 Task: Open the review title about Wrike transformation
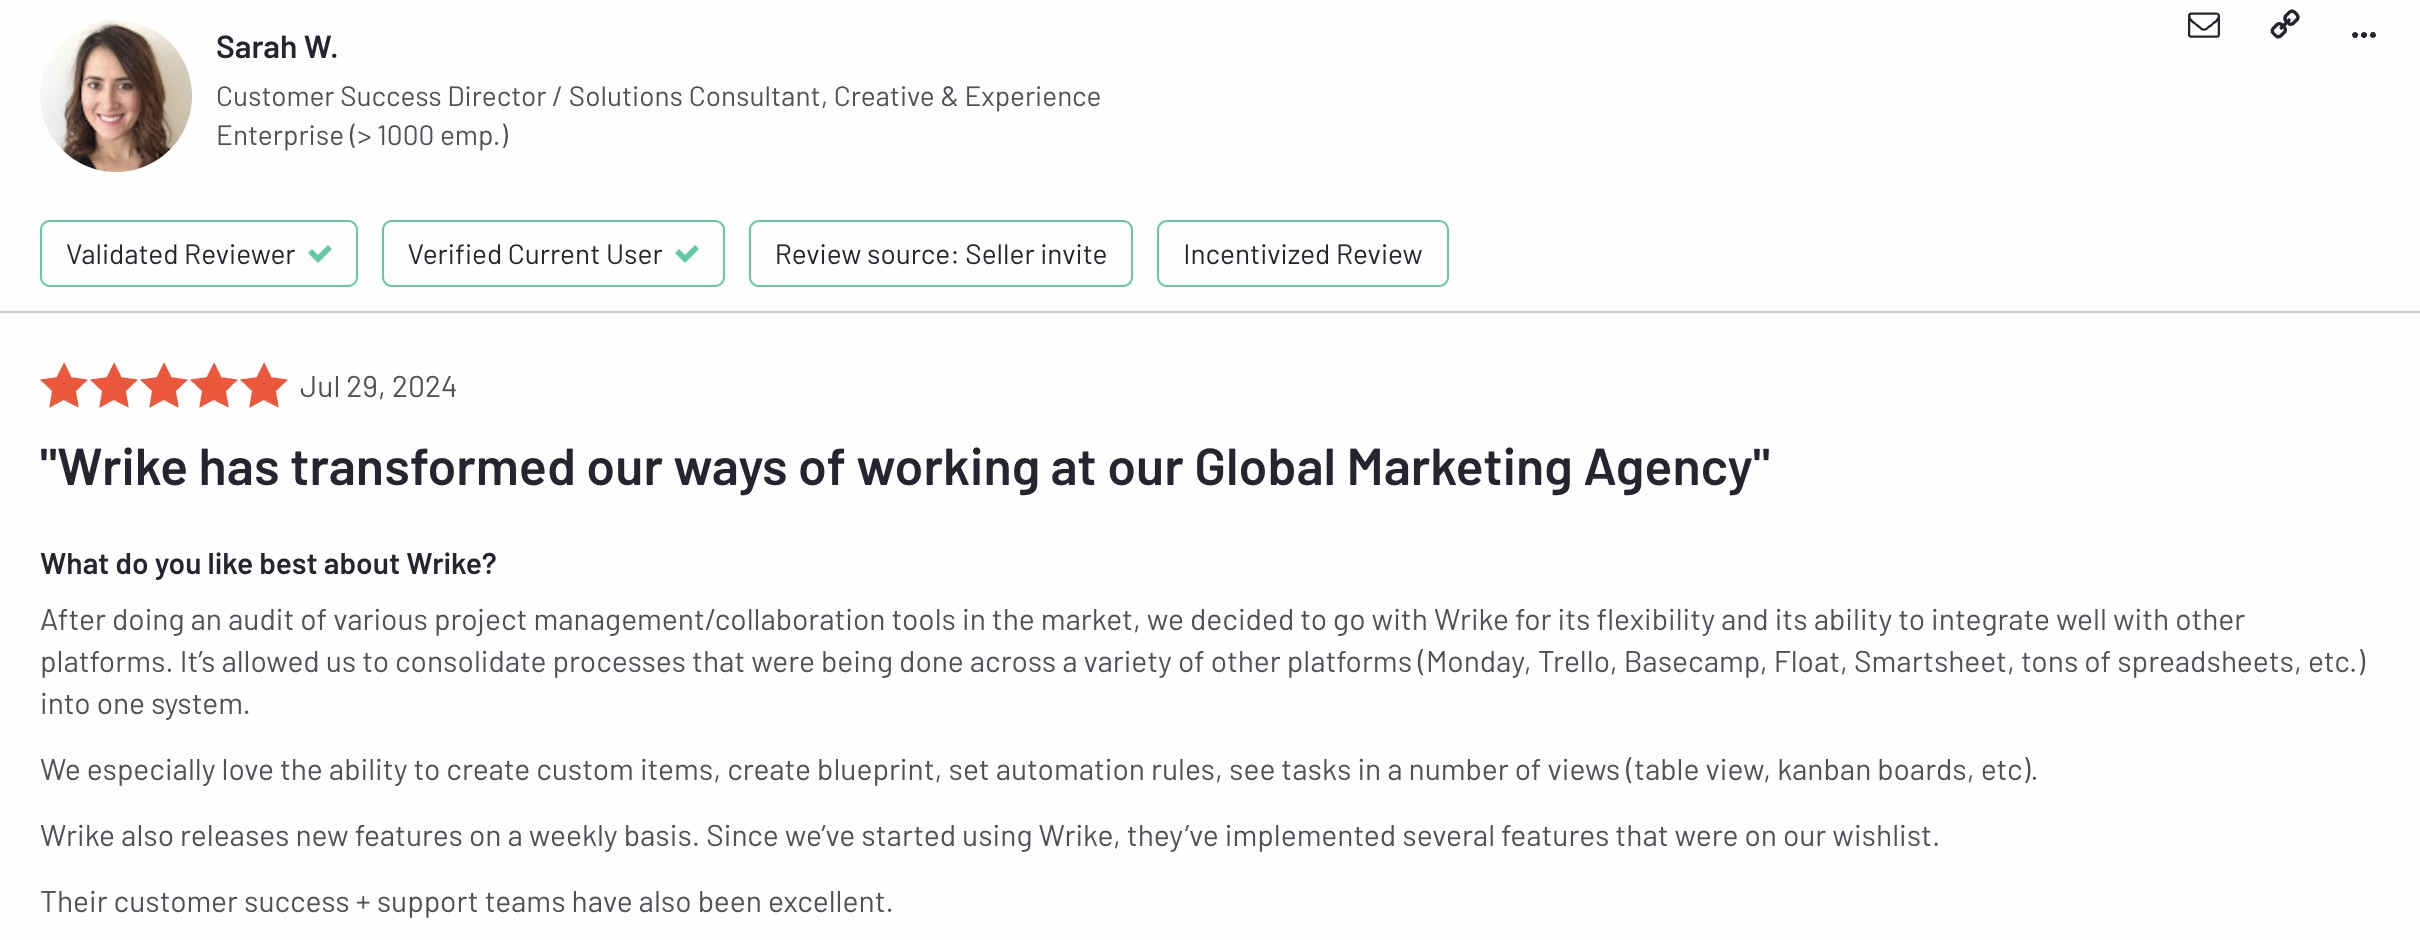[x=905, y=468]
